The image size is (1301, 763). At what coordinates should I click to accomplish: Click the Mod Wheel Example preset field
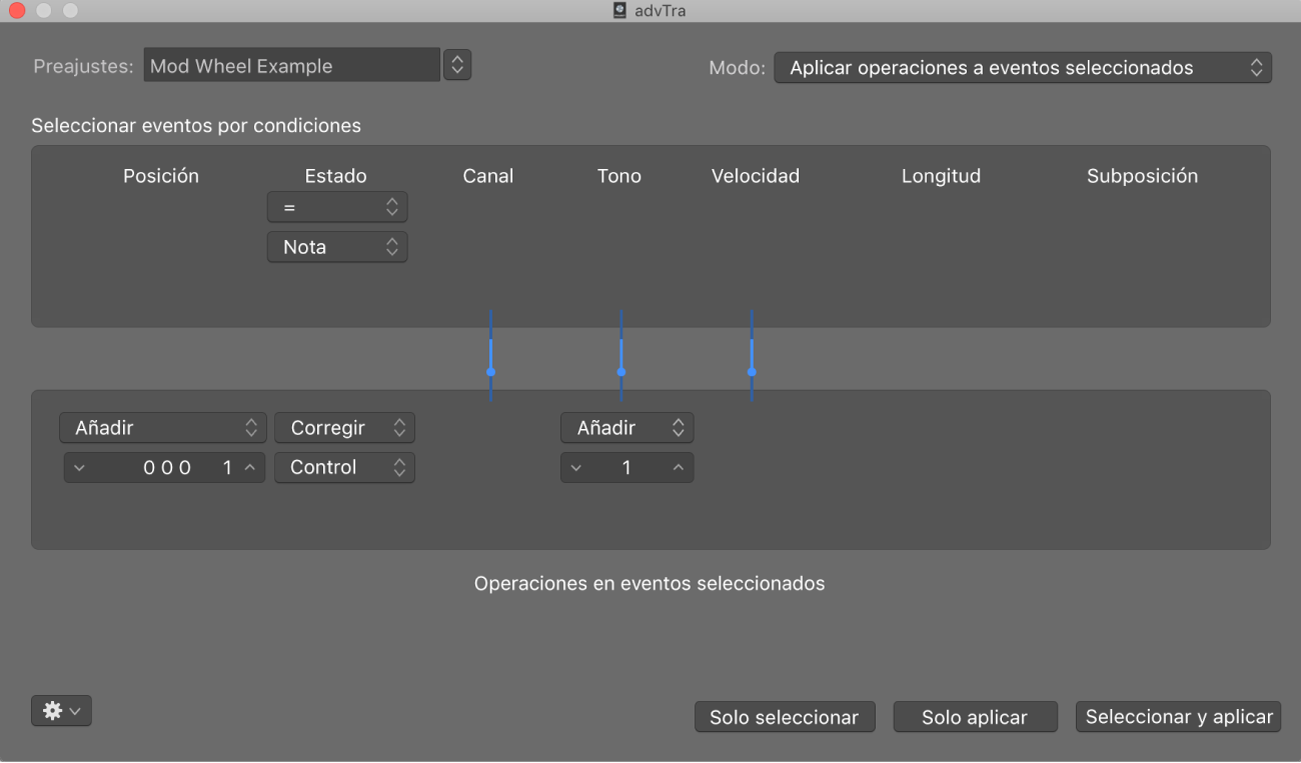[291, 66]
